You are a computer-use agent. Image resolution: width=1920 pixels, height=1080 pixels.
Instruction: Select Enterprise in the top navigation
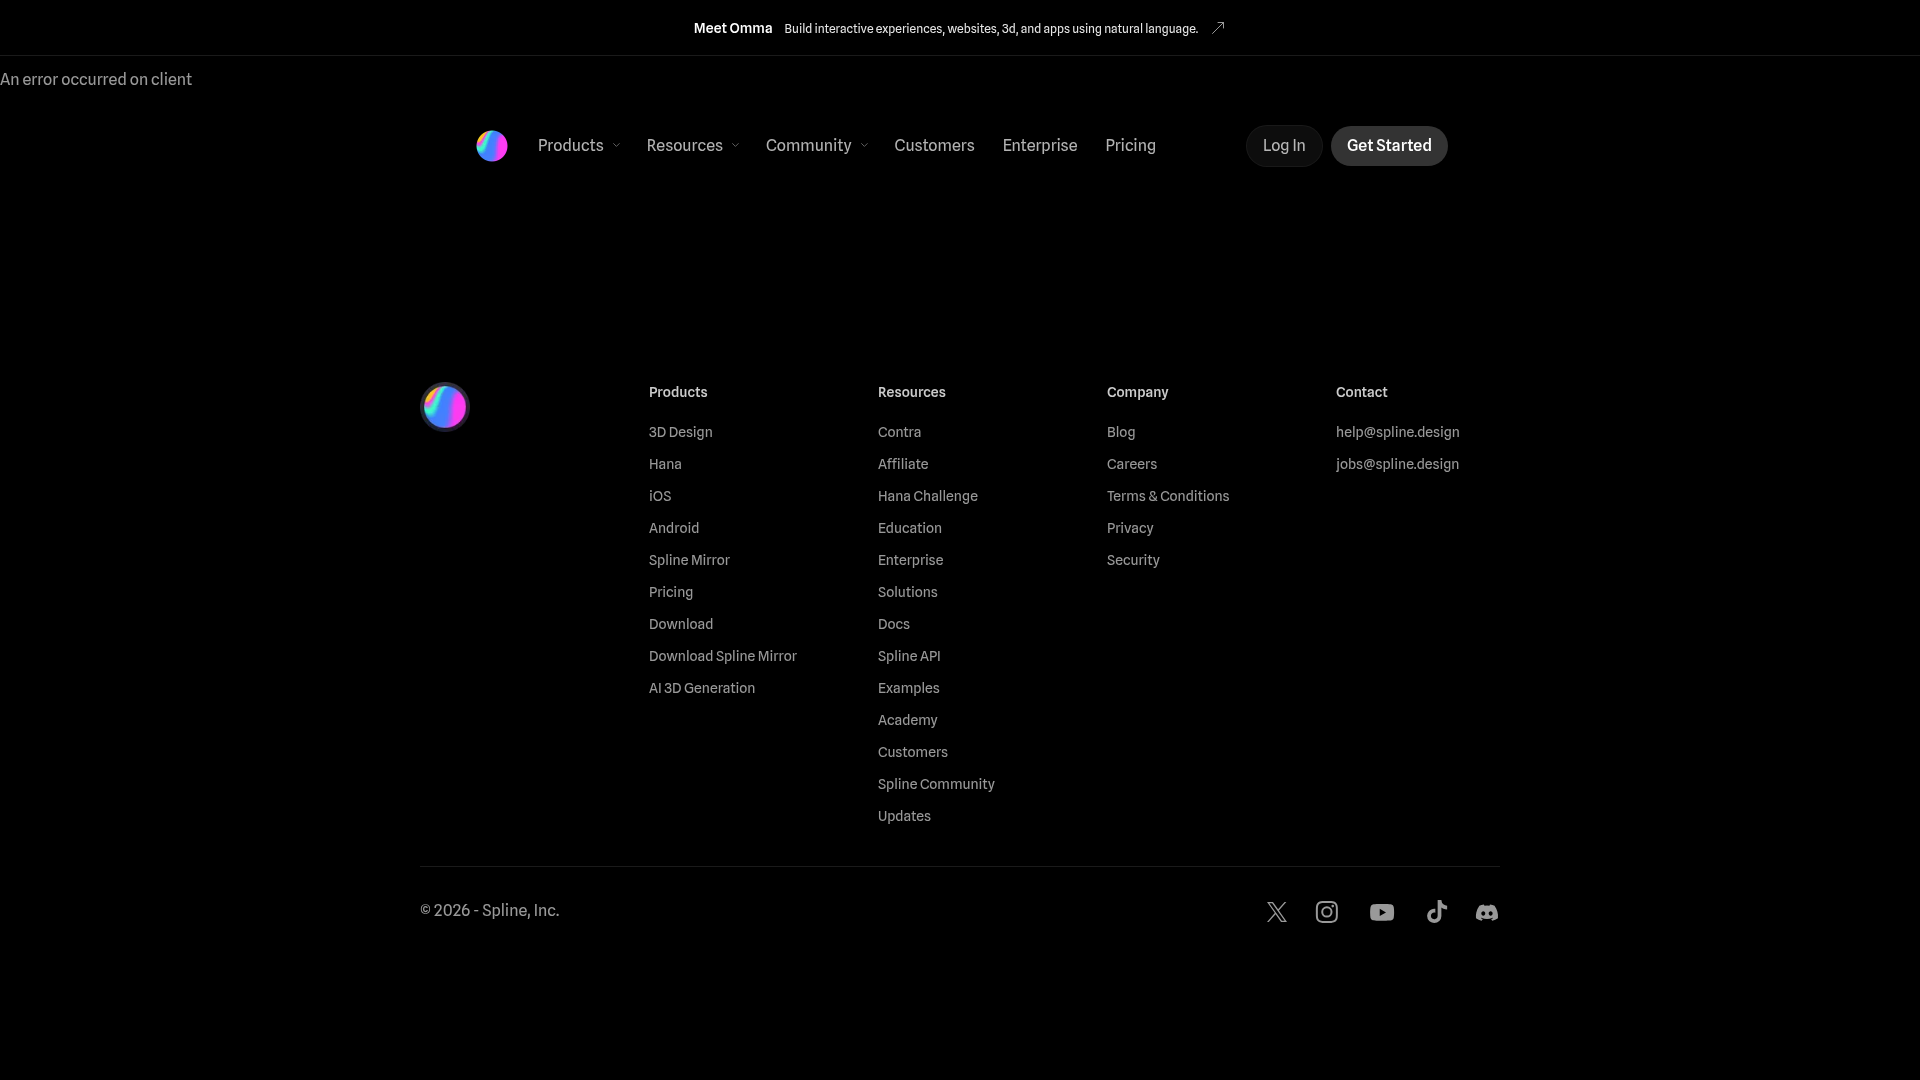pyautogui.click(x=1039, y=145)
